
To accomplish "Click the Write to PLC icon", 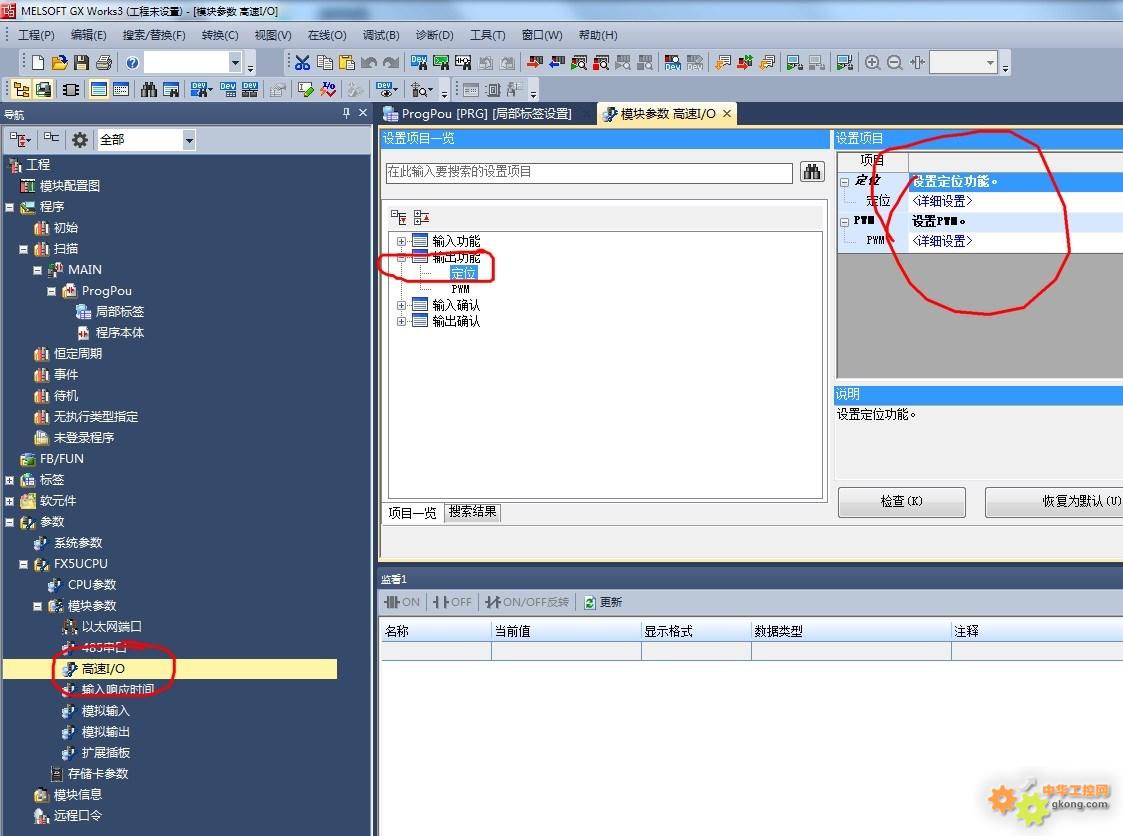I will click(534, 63).
